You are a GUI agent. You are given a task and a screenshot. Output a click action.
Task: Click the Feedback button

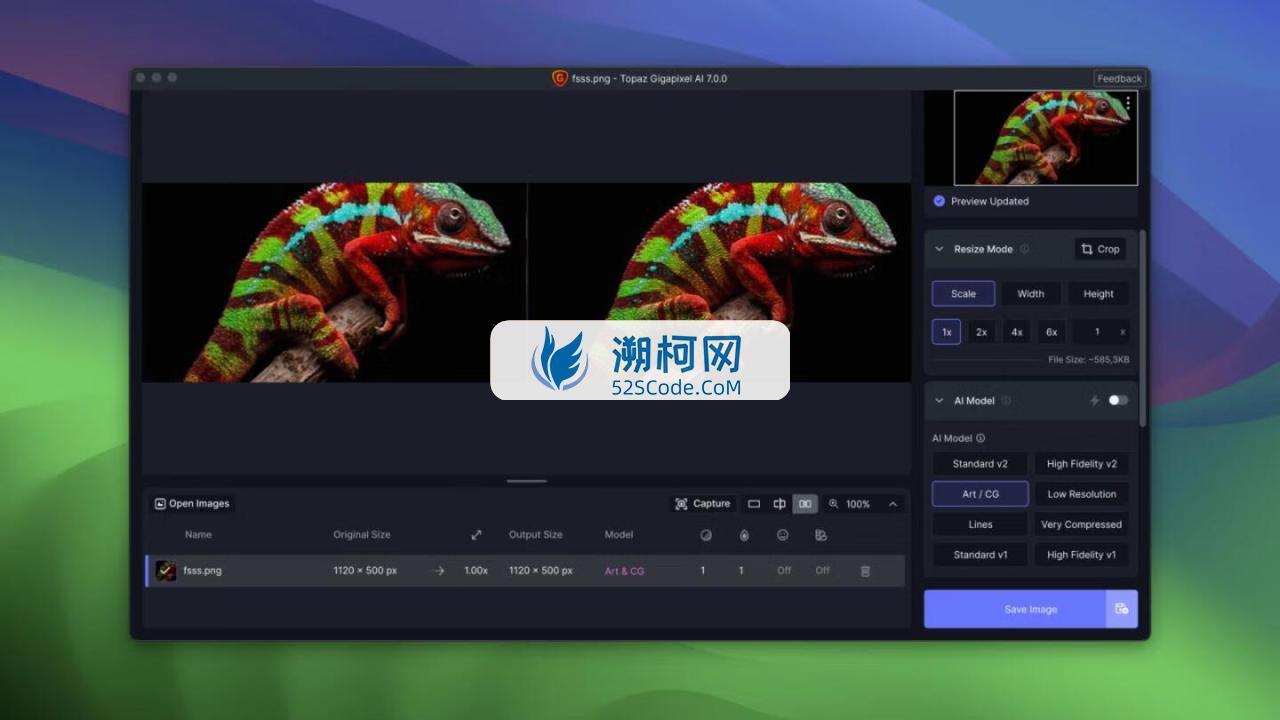1119,78
